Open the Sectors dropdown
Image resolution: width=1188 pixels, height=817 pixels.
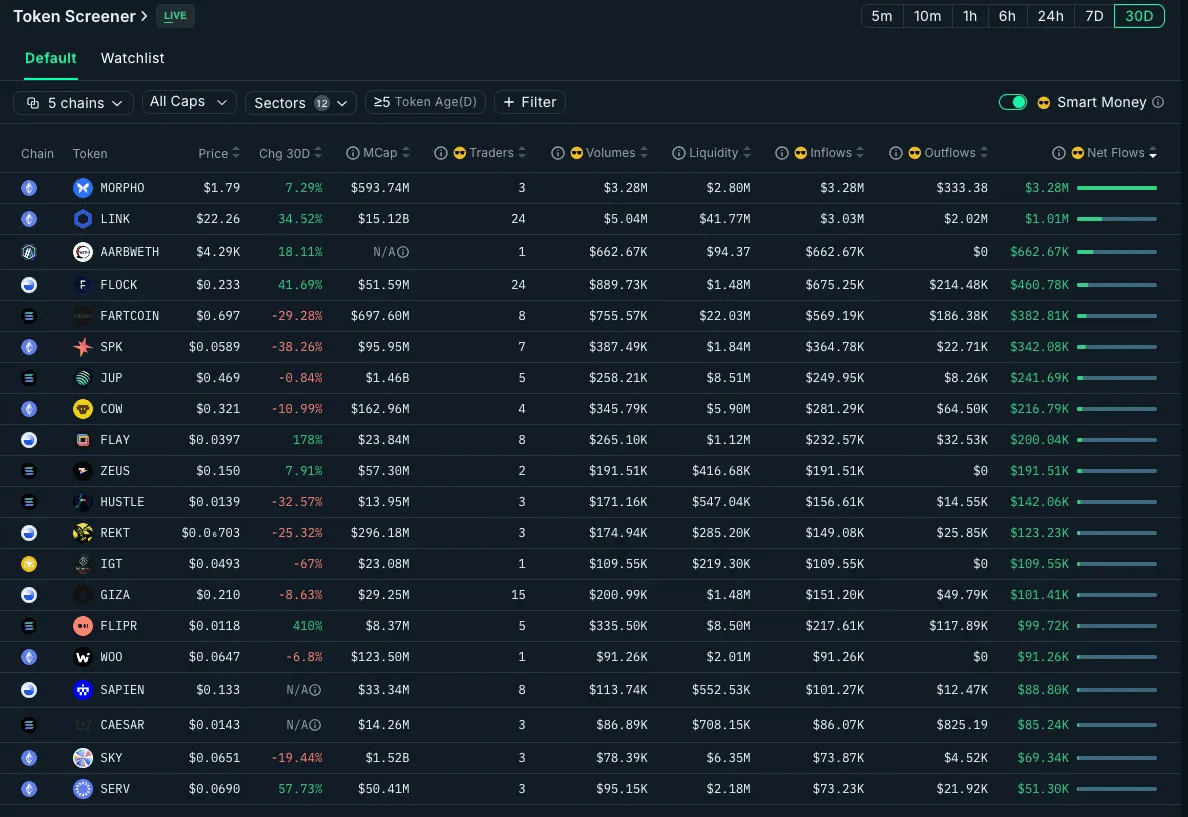click(300, 102)
